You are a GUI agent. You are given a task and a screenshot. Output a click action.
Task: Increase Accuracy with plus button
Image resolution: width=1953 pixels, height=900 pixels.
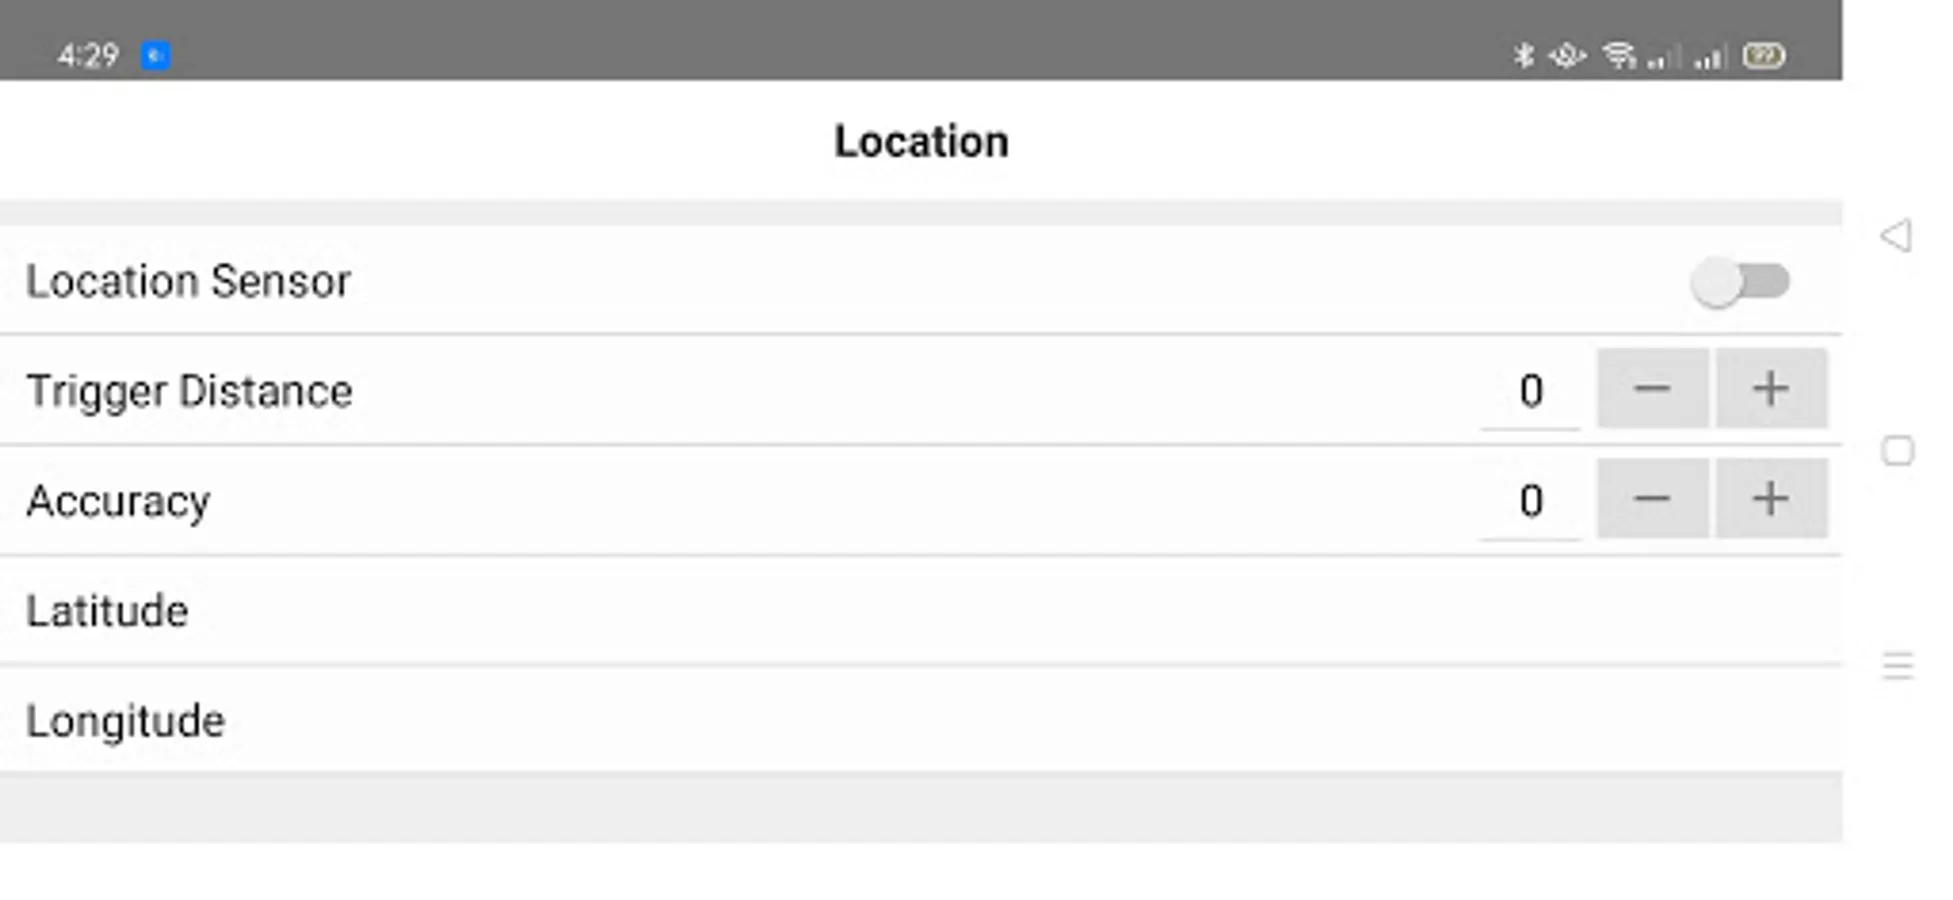[1771, 499]
